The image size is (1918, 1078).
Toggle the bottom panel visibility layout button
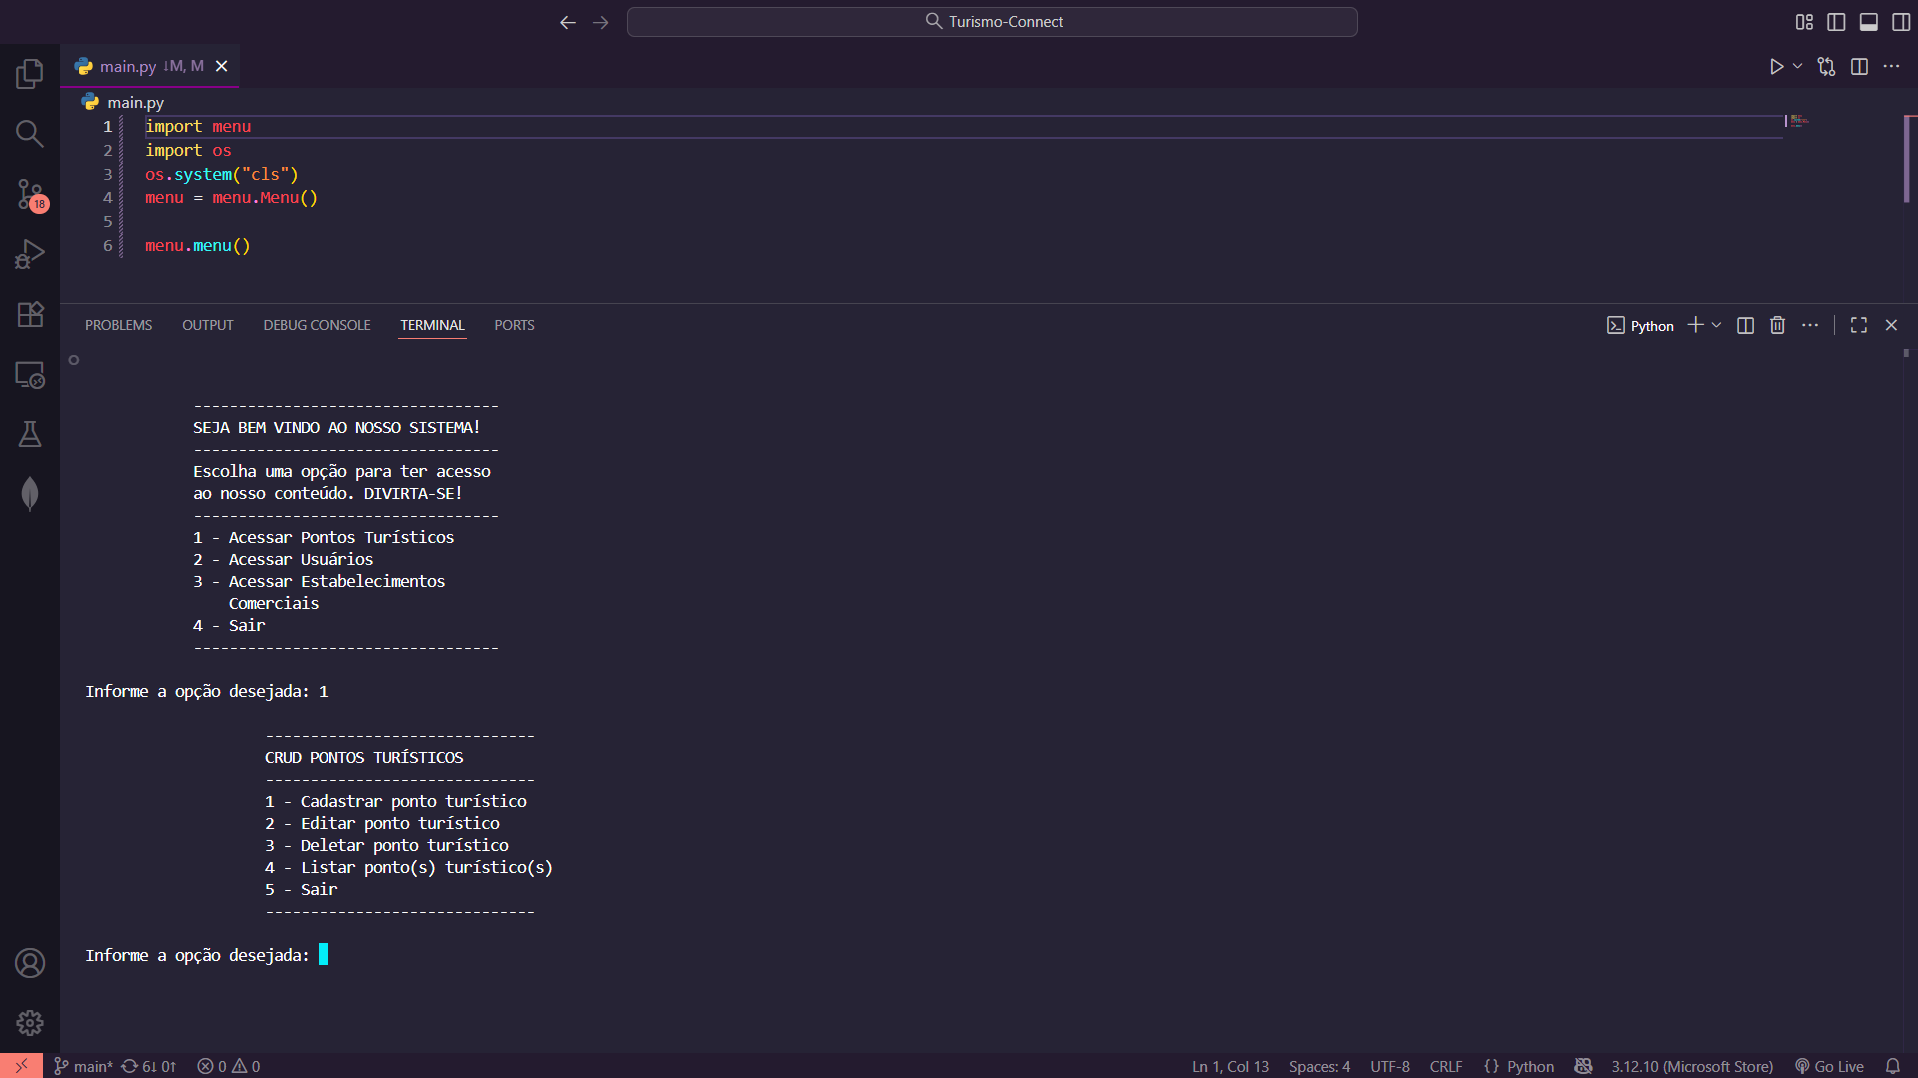[1868, 22]
